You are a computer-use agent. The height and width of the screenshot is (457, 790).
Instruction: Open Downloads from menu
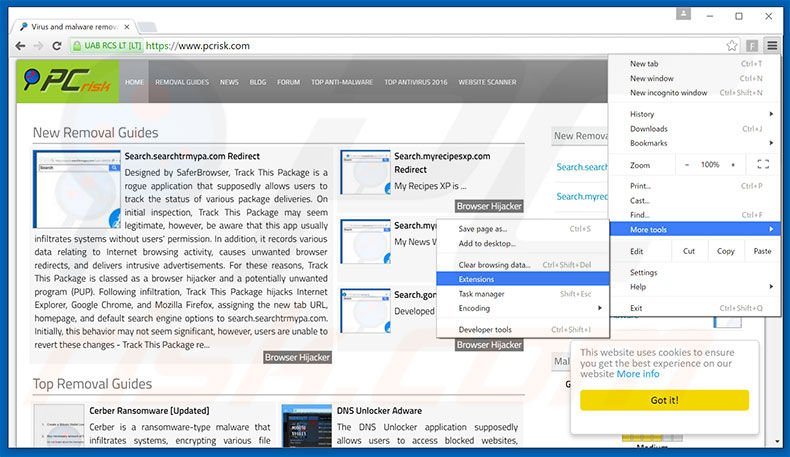(x=695, y=129)
